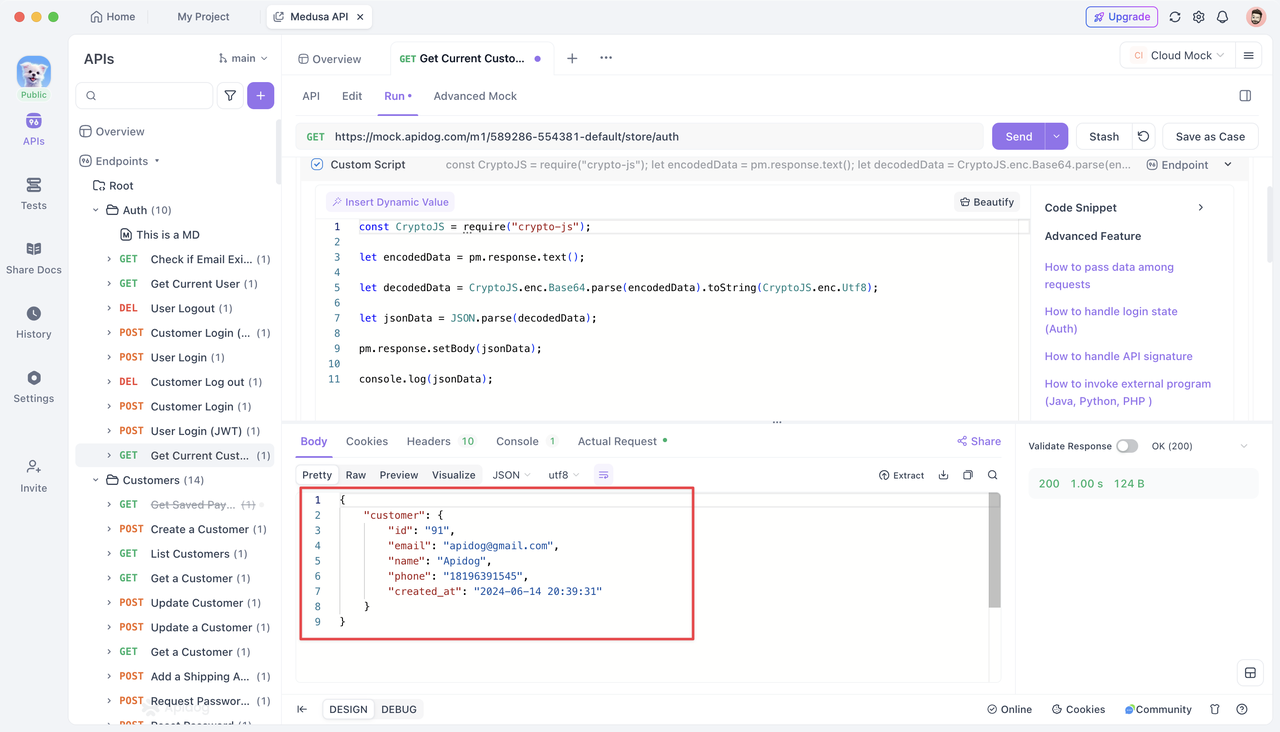Image resolution: width=1280 pixels, height=732 pixels.
Task: Open the Actual Request tab
Action: [622, 441]
